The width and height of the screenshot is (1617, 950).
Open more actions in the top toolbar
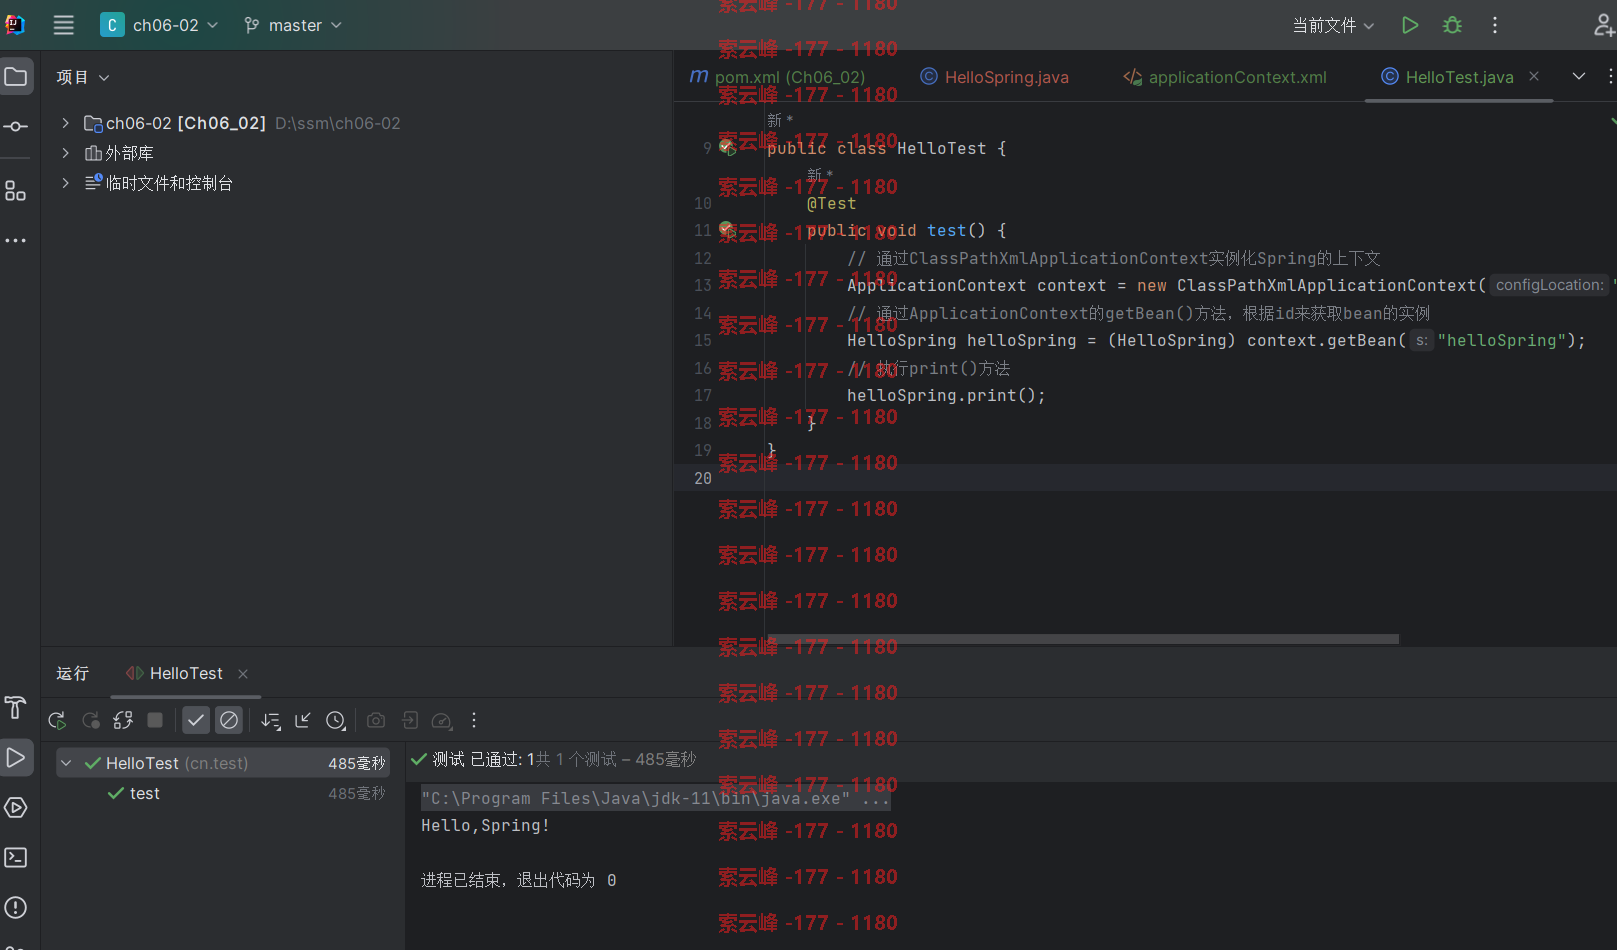click(1495, 25)
